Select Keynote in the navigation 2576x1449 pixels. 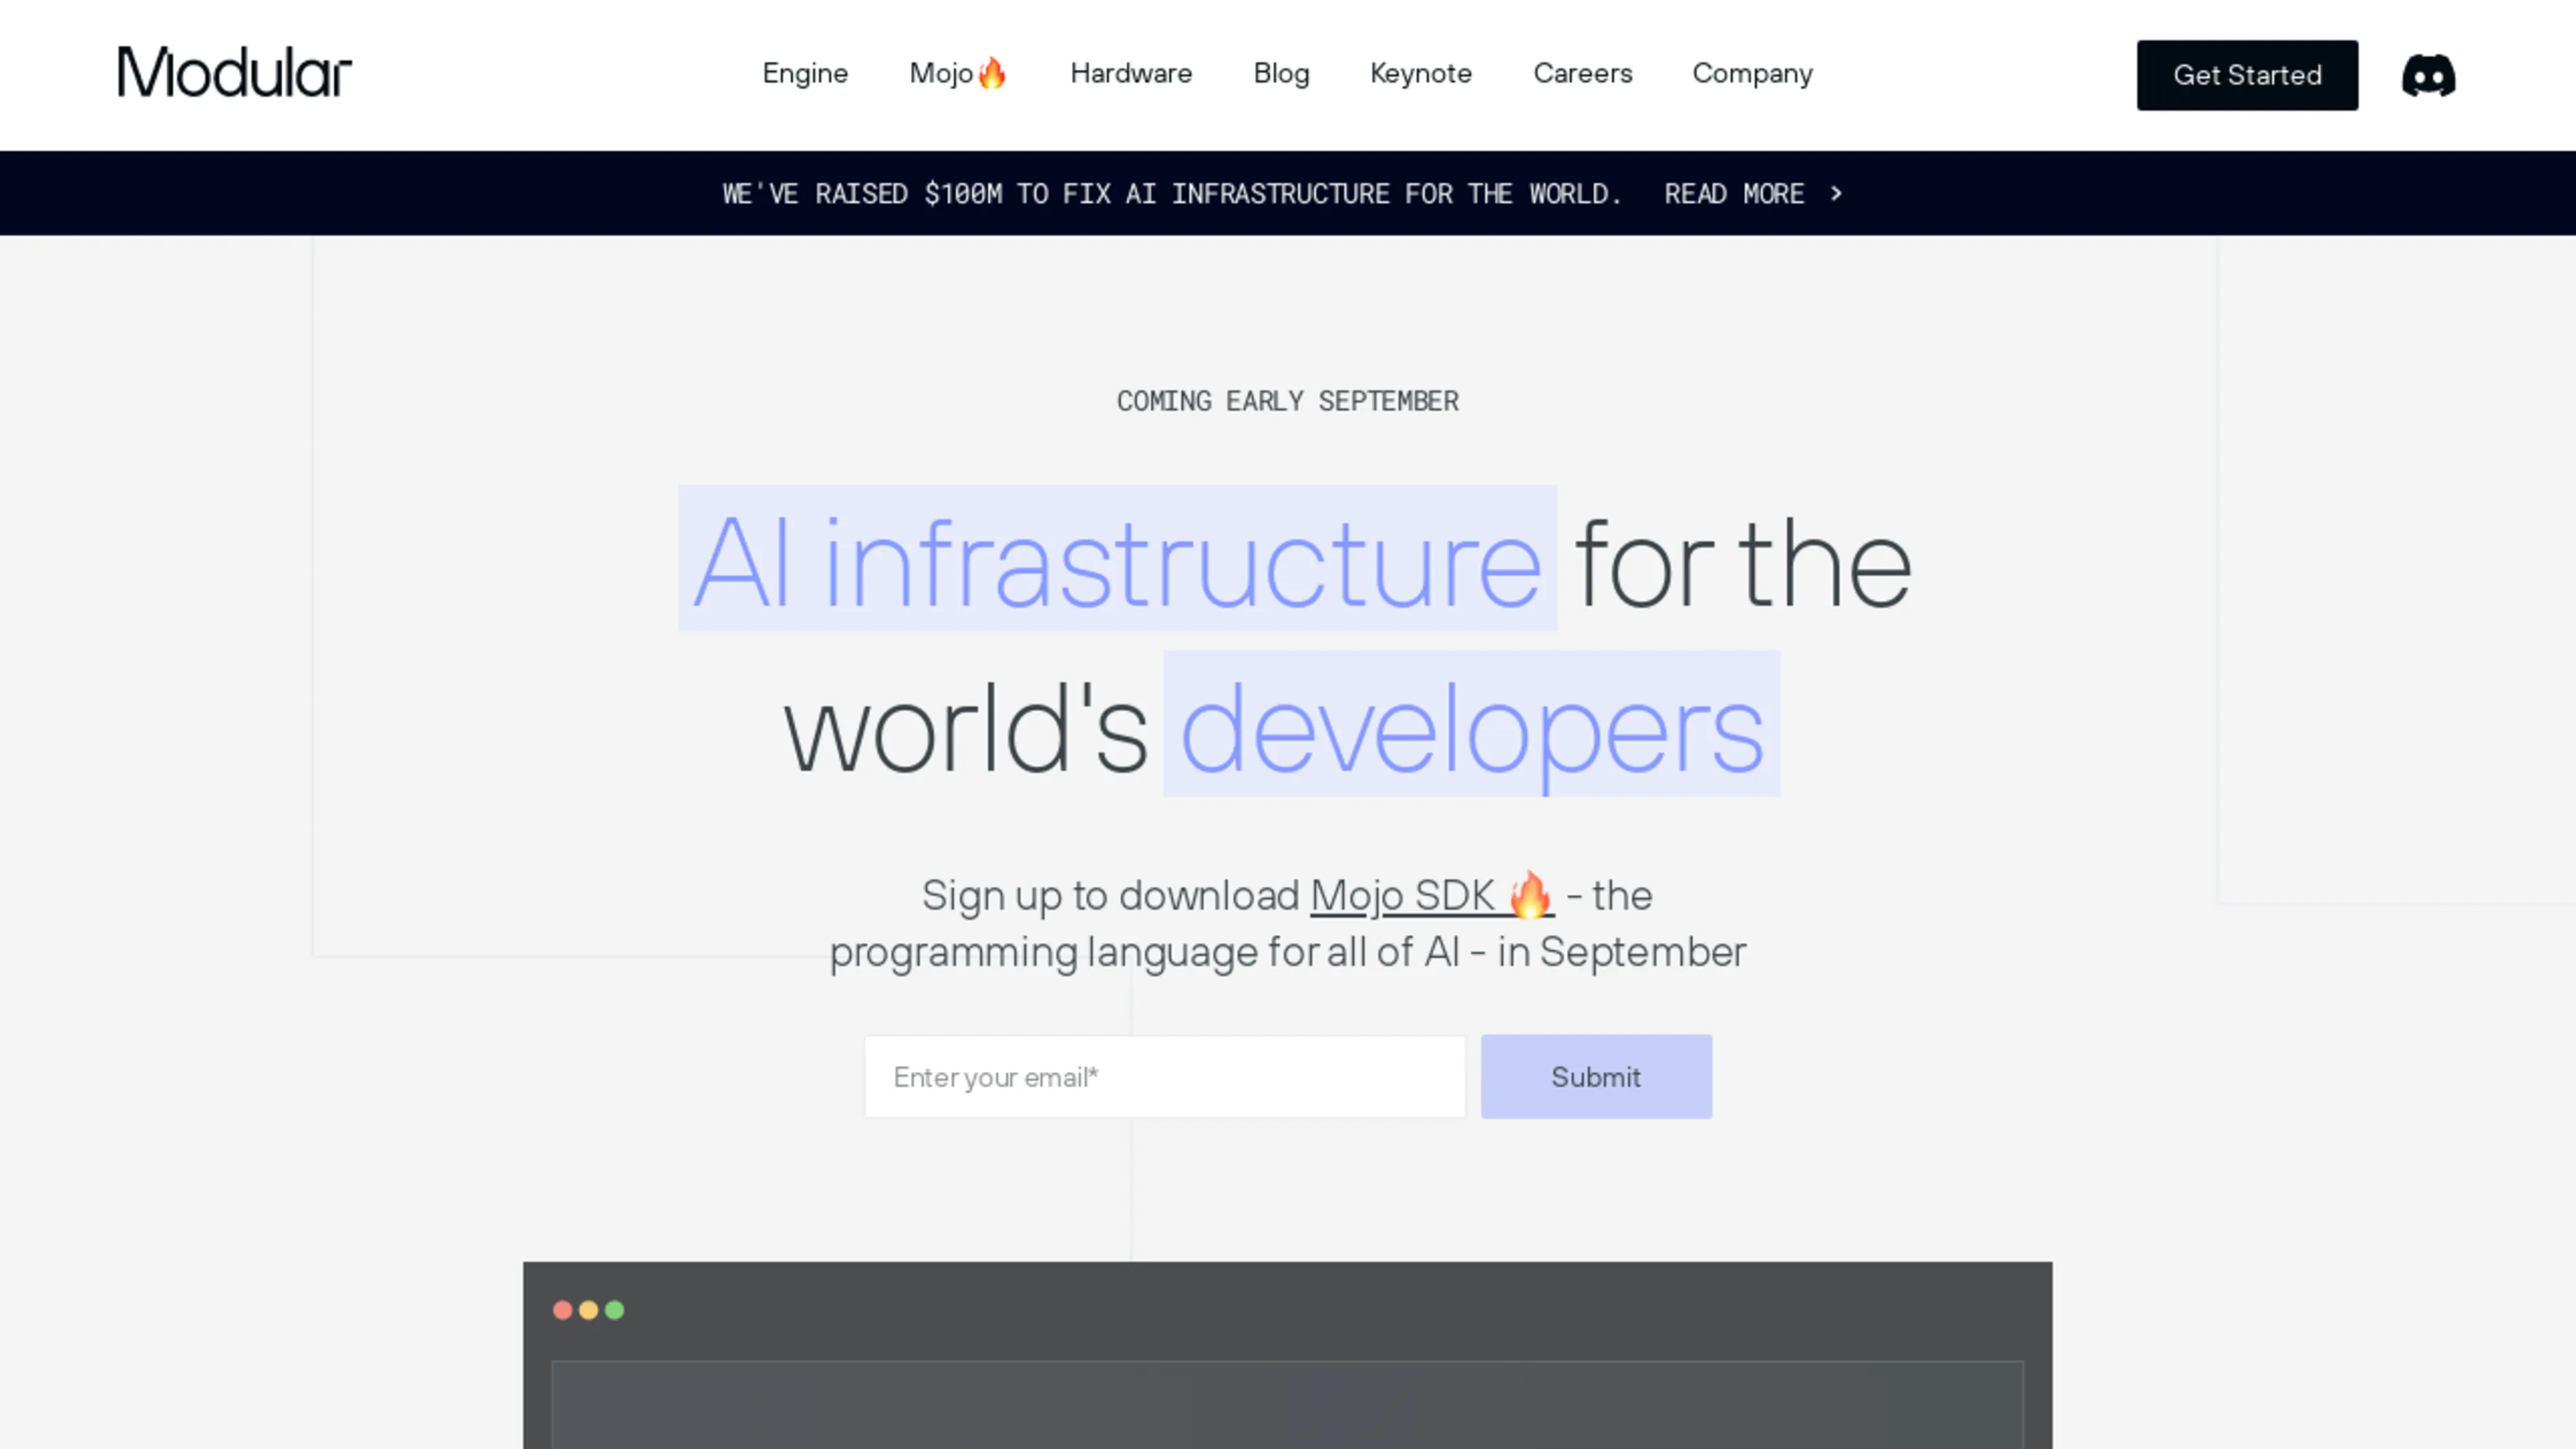[x=1421, y=74]
